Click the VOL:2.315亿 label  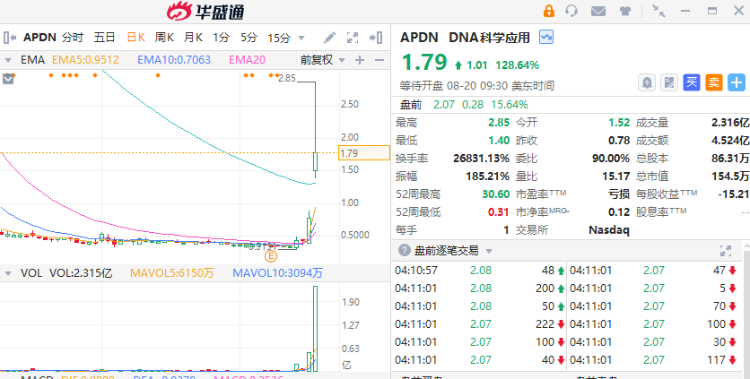point(81,273)
